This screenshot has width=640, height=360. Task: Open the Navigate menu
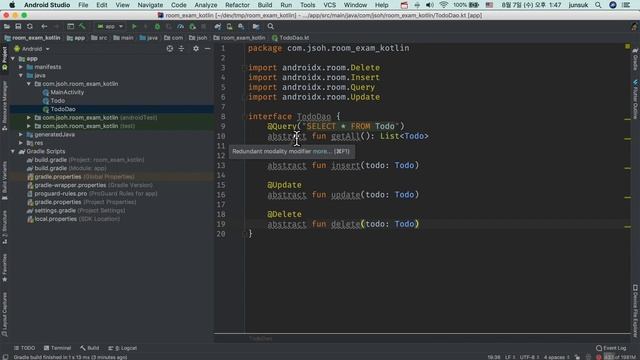[x=150, y=5]
